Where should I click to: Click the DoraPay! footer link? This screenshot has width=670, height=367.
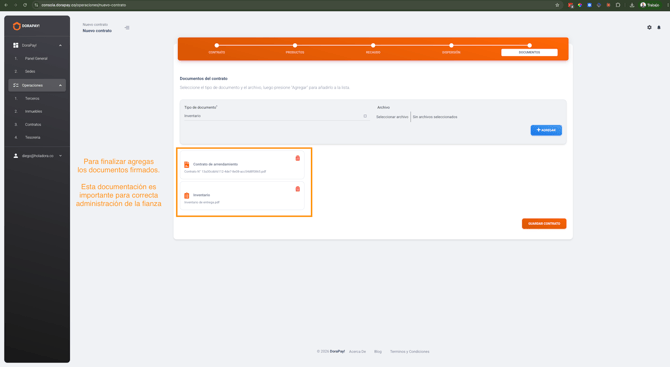337,352
